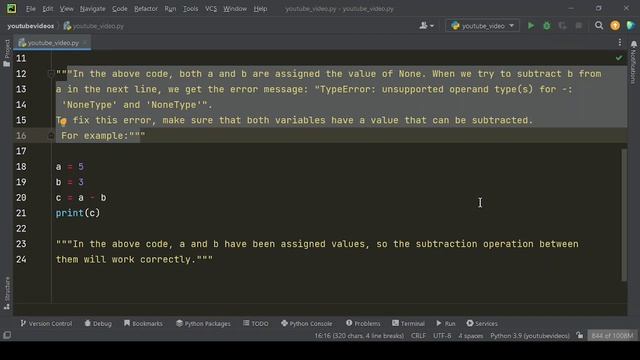Open the Code menu

pyautogui.click(x=120, y=9)
